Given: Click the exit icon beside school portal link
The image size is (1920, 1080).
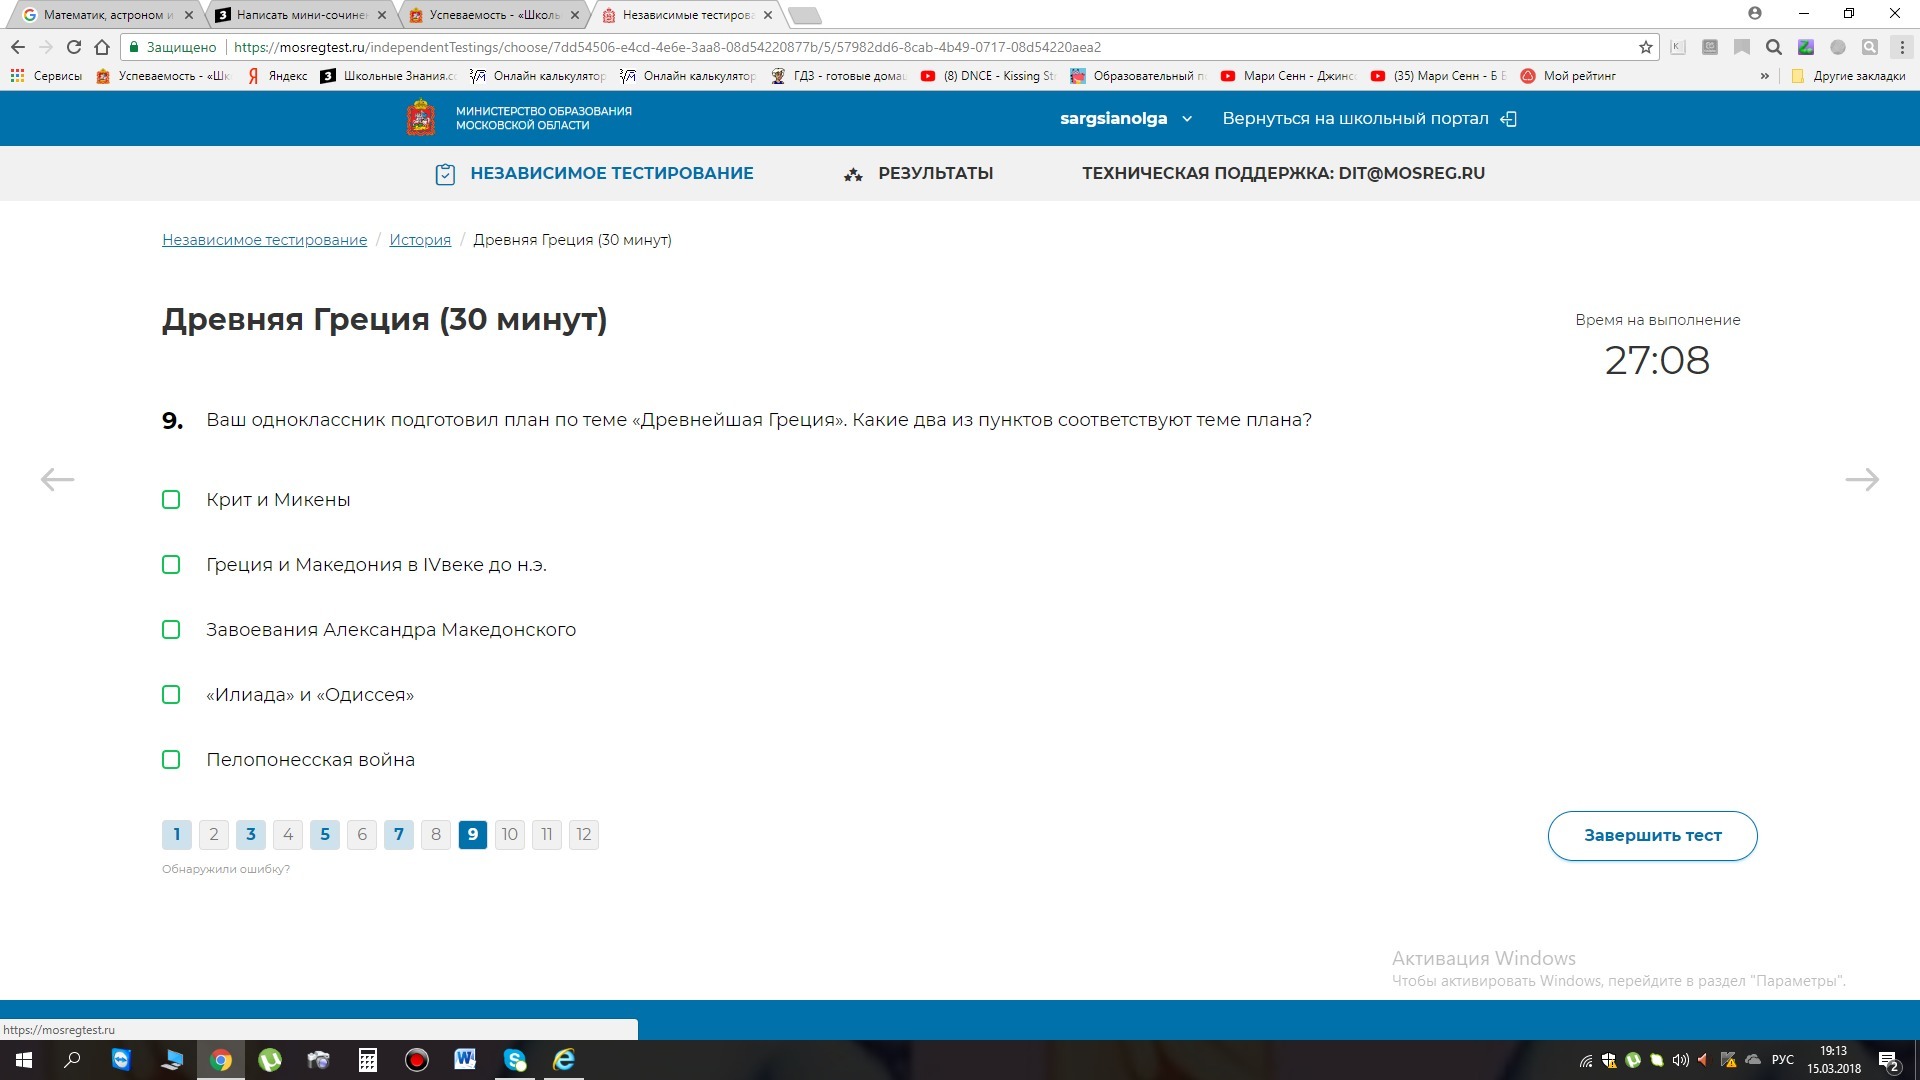Looking at the screenshot, I should pos(1509,119).
